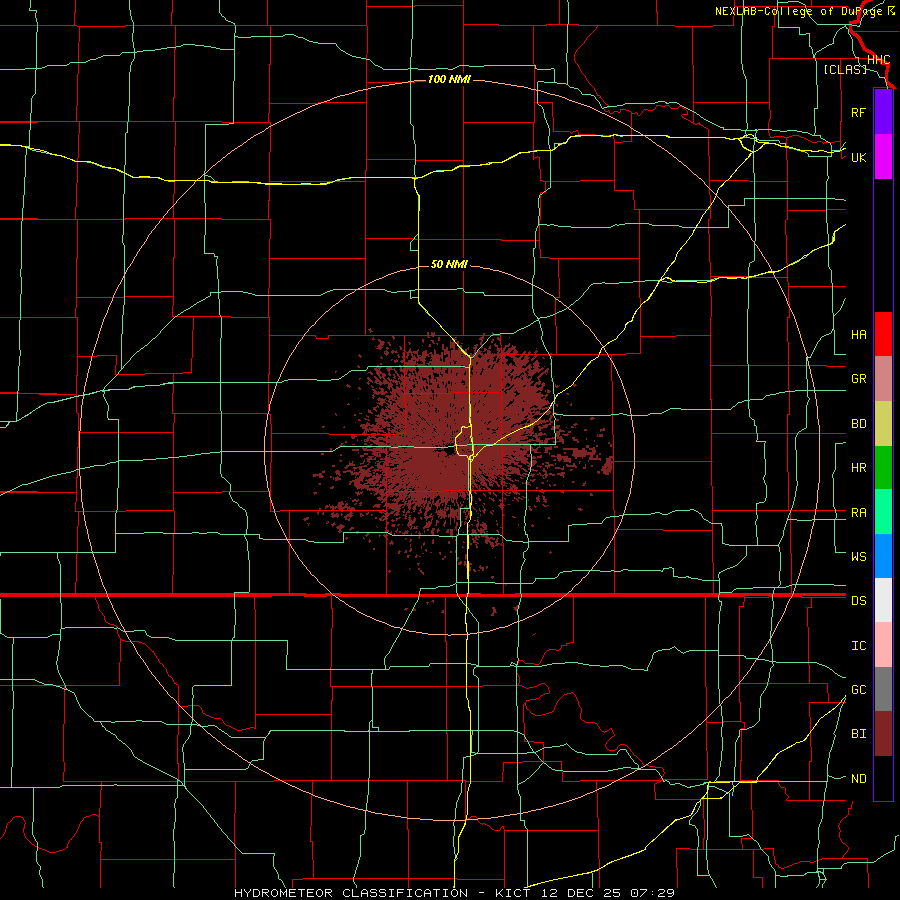The image size is (900, 900).
Task: Click the BD yellow legend swatch
Action: (x=883, y=424)
